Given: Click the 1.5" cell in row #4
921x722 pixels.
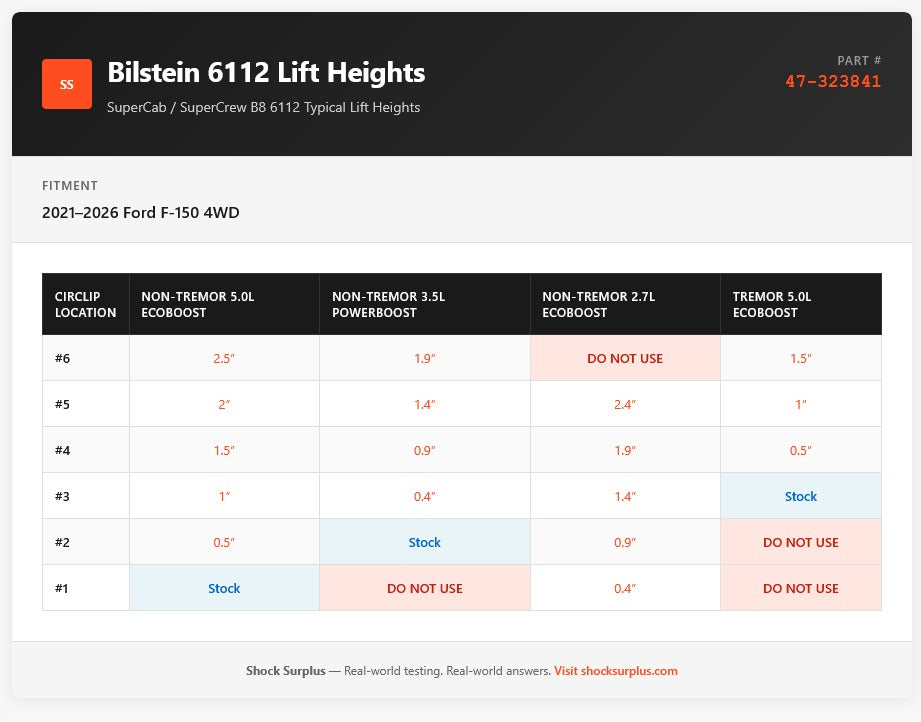Looking at the screenshot, I should tap(224, 450).
